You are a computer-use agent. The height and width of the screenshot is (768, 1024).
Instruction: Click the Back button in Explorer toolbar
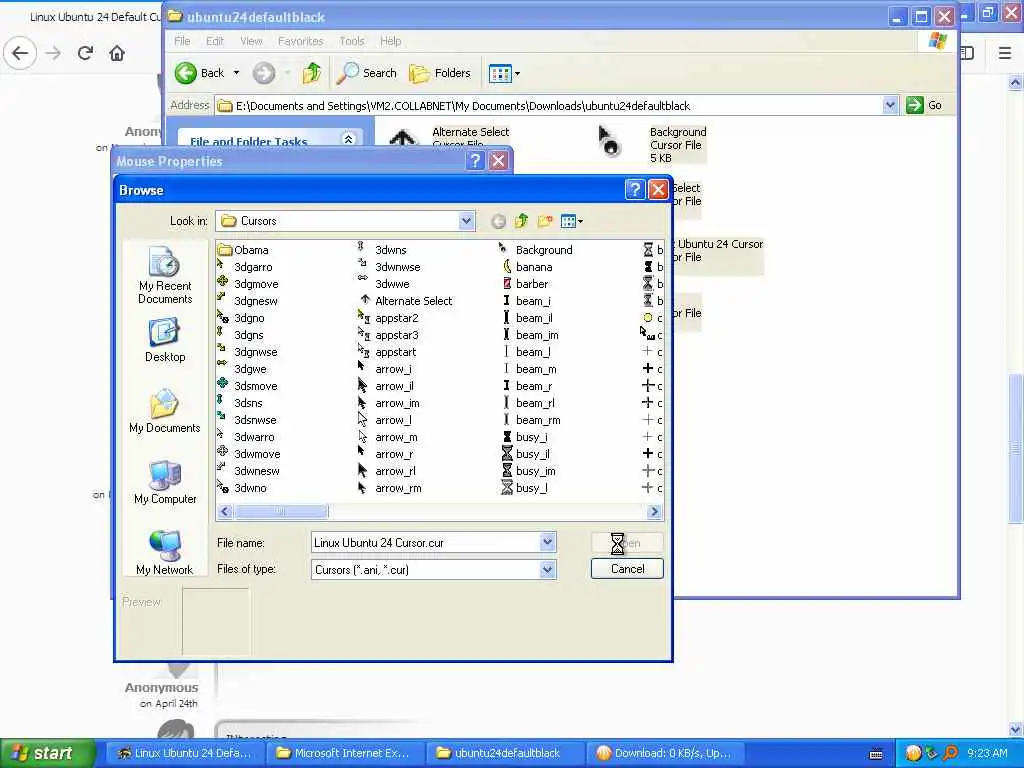[x=200, y=72]
